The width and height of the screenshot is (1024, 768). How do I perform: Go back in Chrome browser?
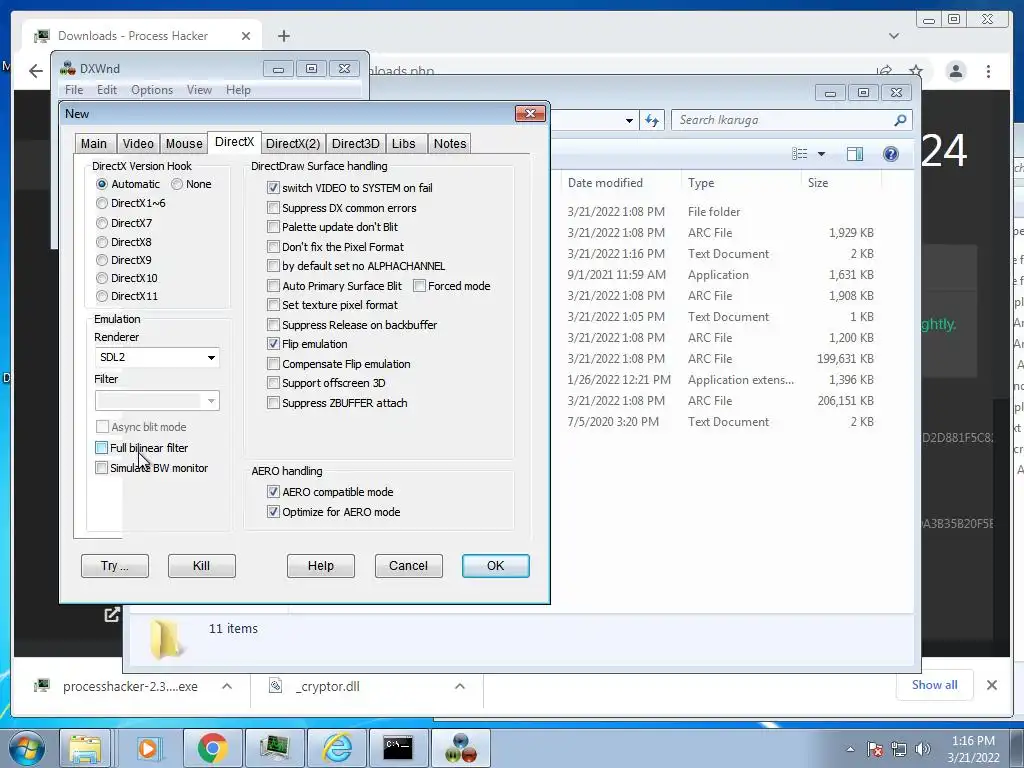(x=36, y=71)
